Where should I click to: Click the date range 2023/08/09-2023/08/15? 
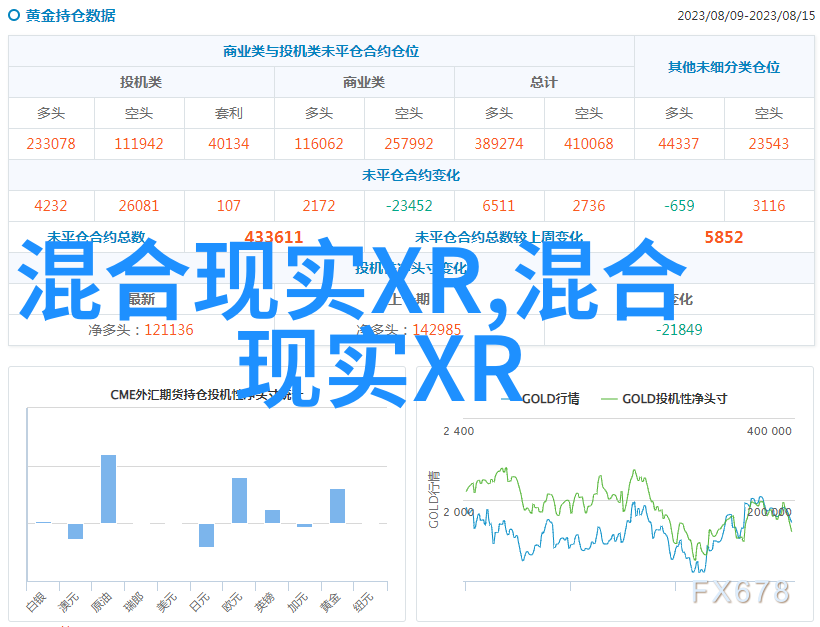point(746,16)
